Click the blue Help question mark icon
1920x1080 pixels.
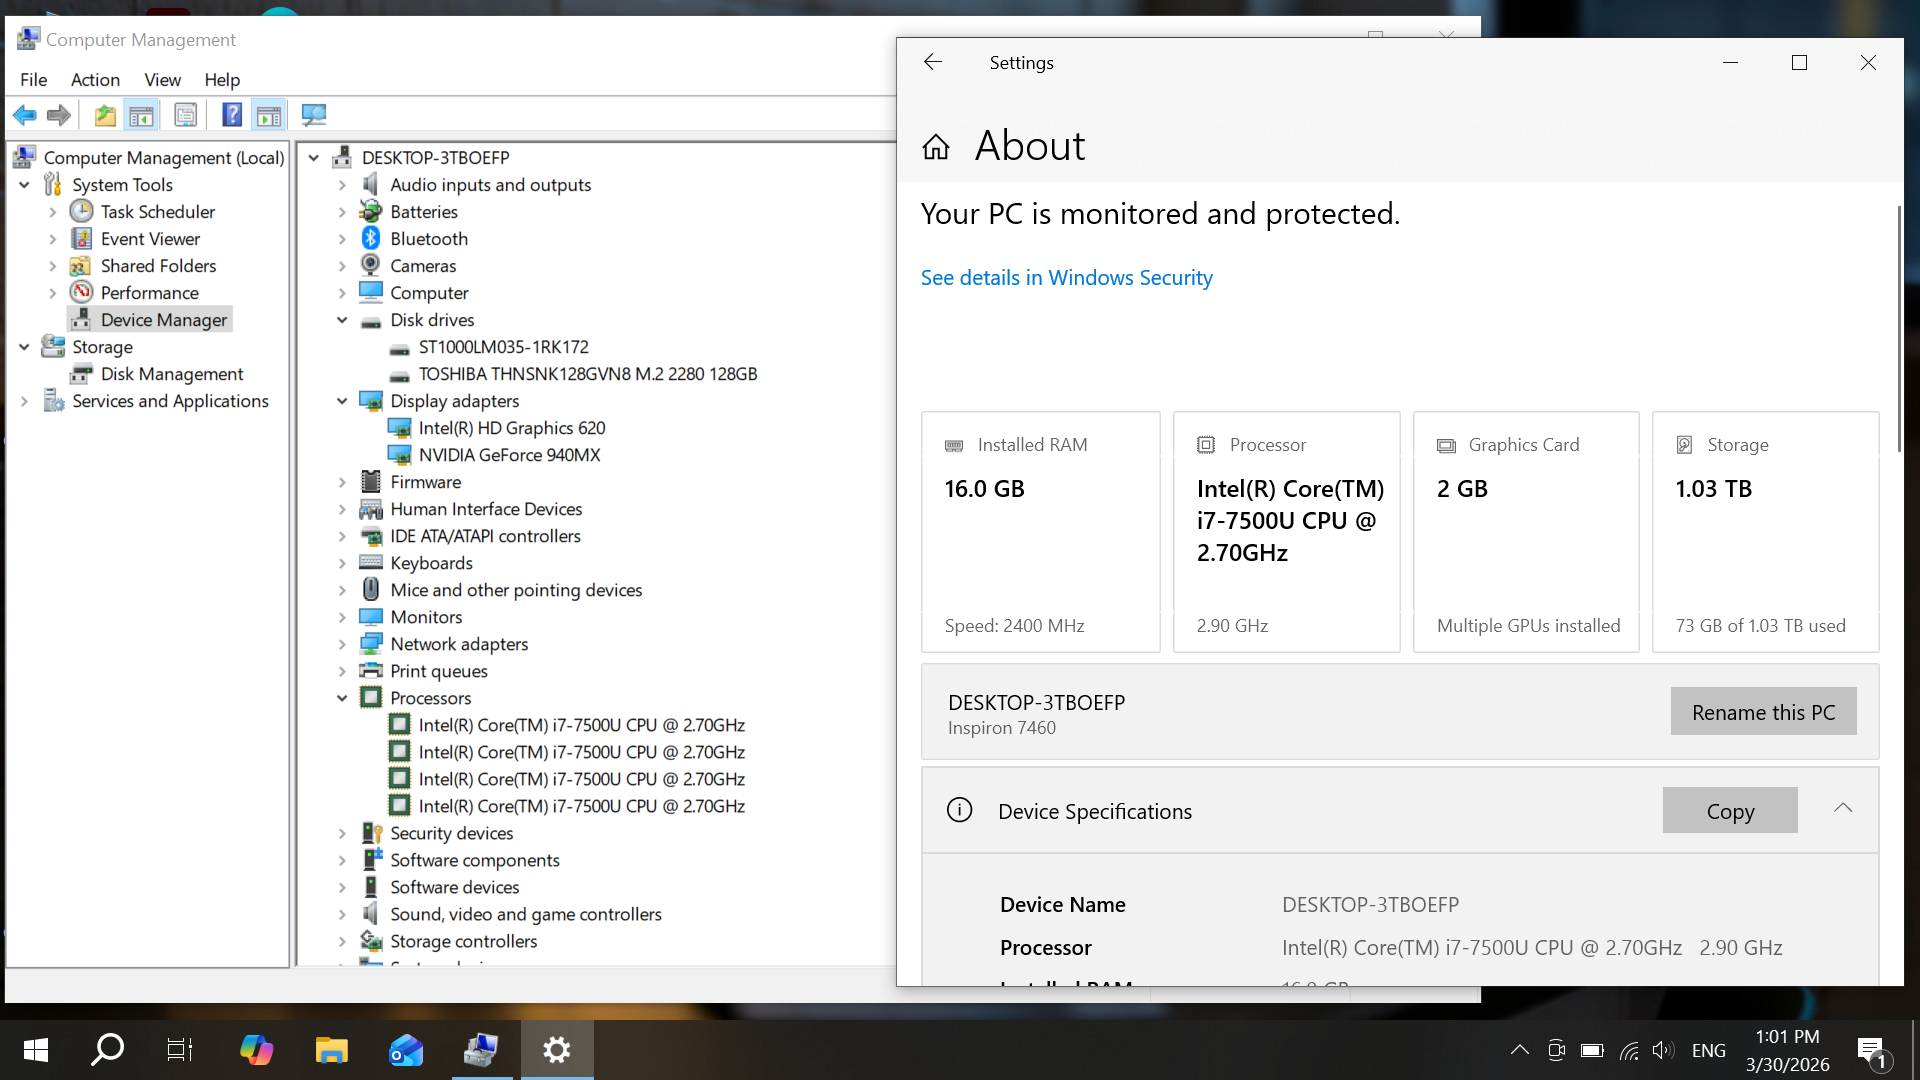pyautogui.click(x=232, y=115)
